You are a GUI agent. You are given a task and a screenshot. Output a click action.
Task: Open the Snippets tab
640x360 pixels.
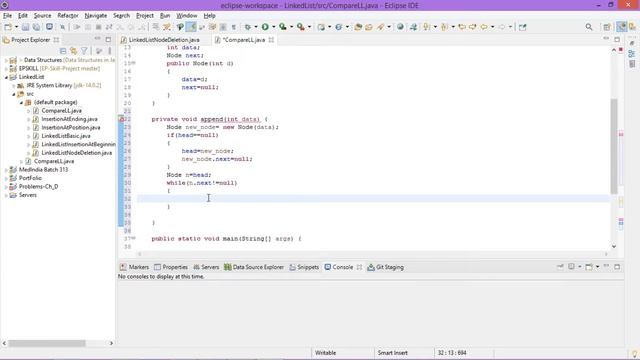[x=304, y=267]
